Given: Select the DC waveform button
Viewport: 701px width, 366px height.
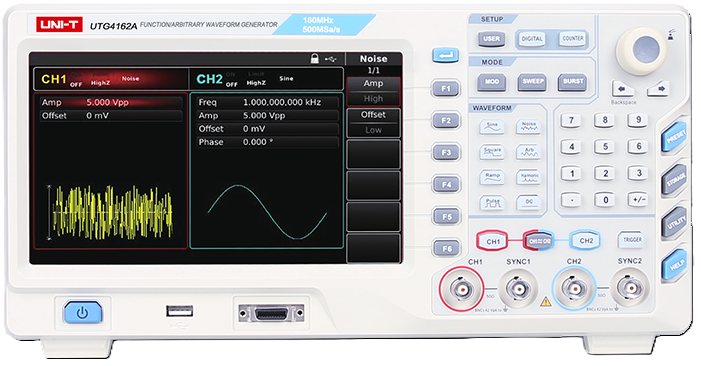Looking at the screenshot, I should point(529,203).
